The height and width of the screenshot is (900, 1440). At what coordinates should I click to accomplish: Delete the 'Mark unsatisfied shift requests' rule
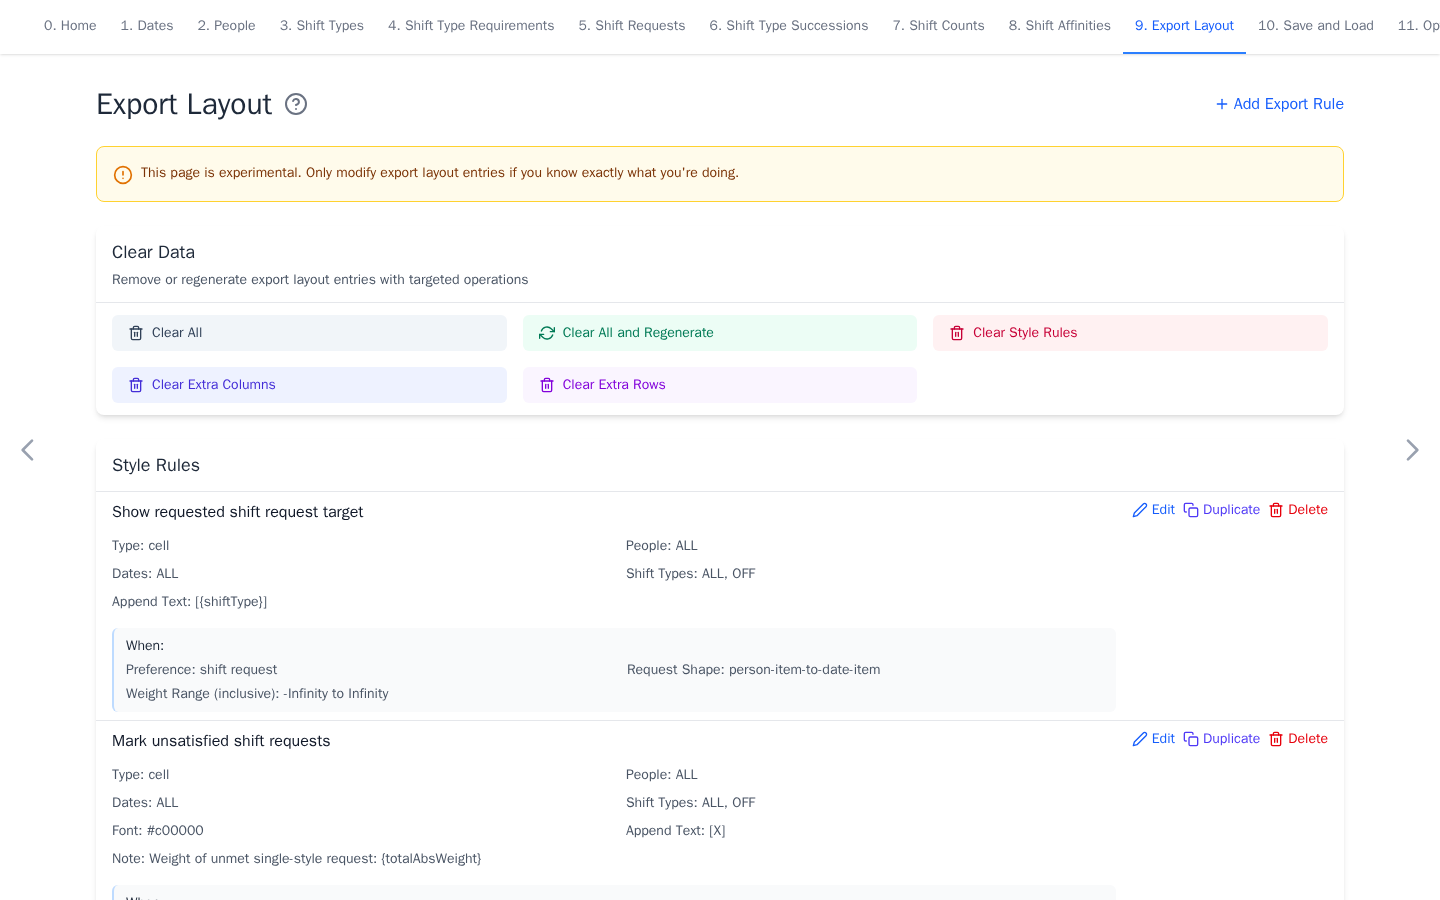coord(1298,739)
